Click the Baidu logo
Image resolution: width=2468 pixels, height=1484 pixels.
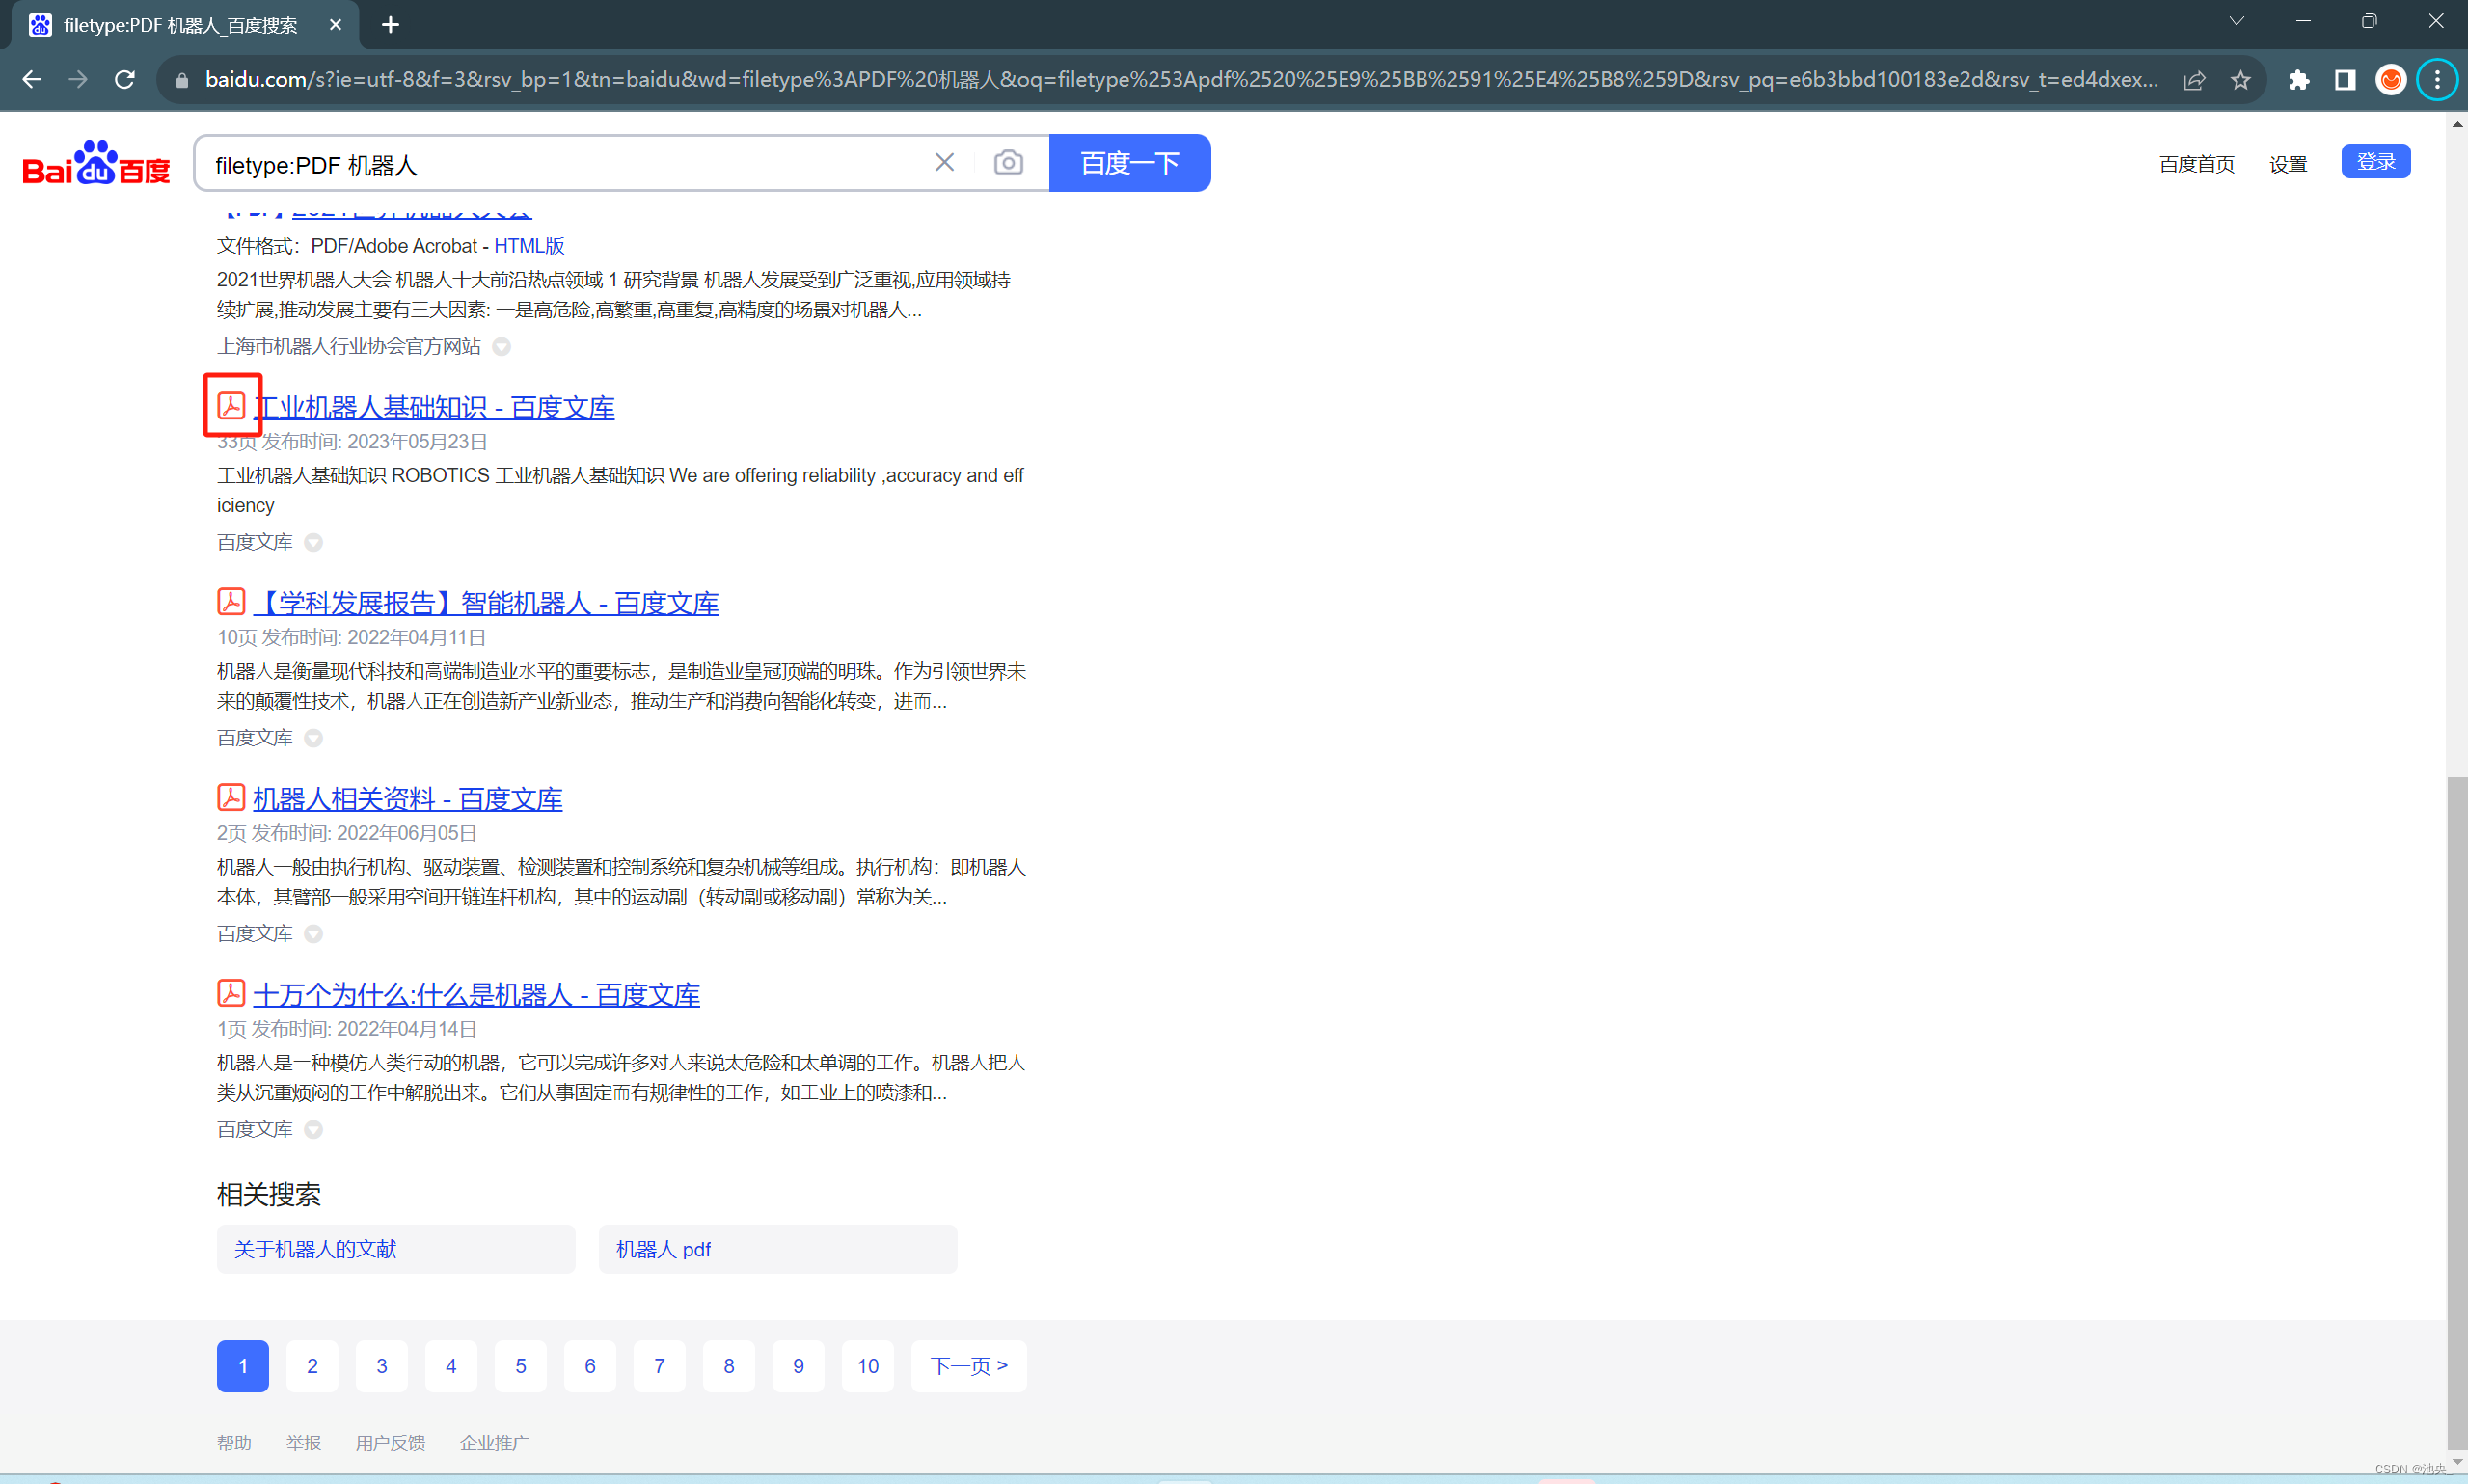(96, 163)
